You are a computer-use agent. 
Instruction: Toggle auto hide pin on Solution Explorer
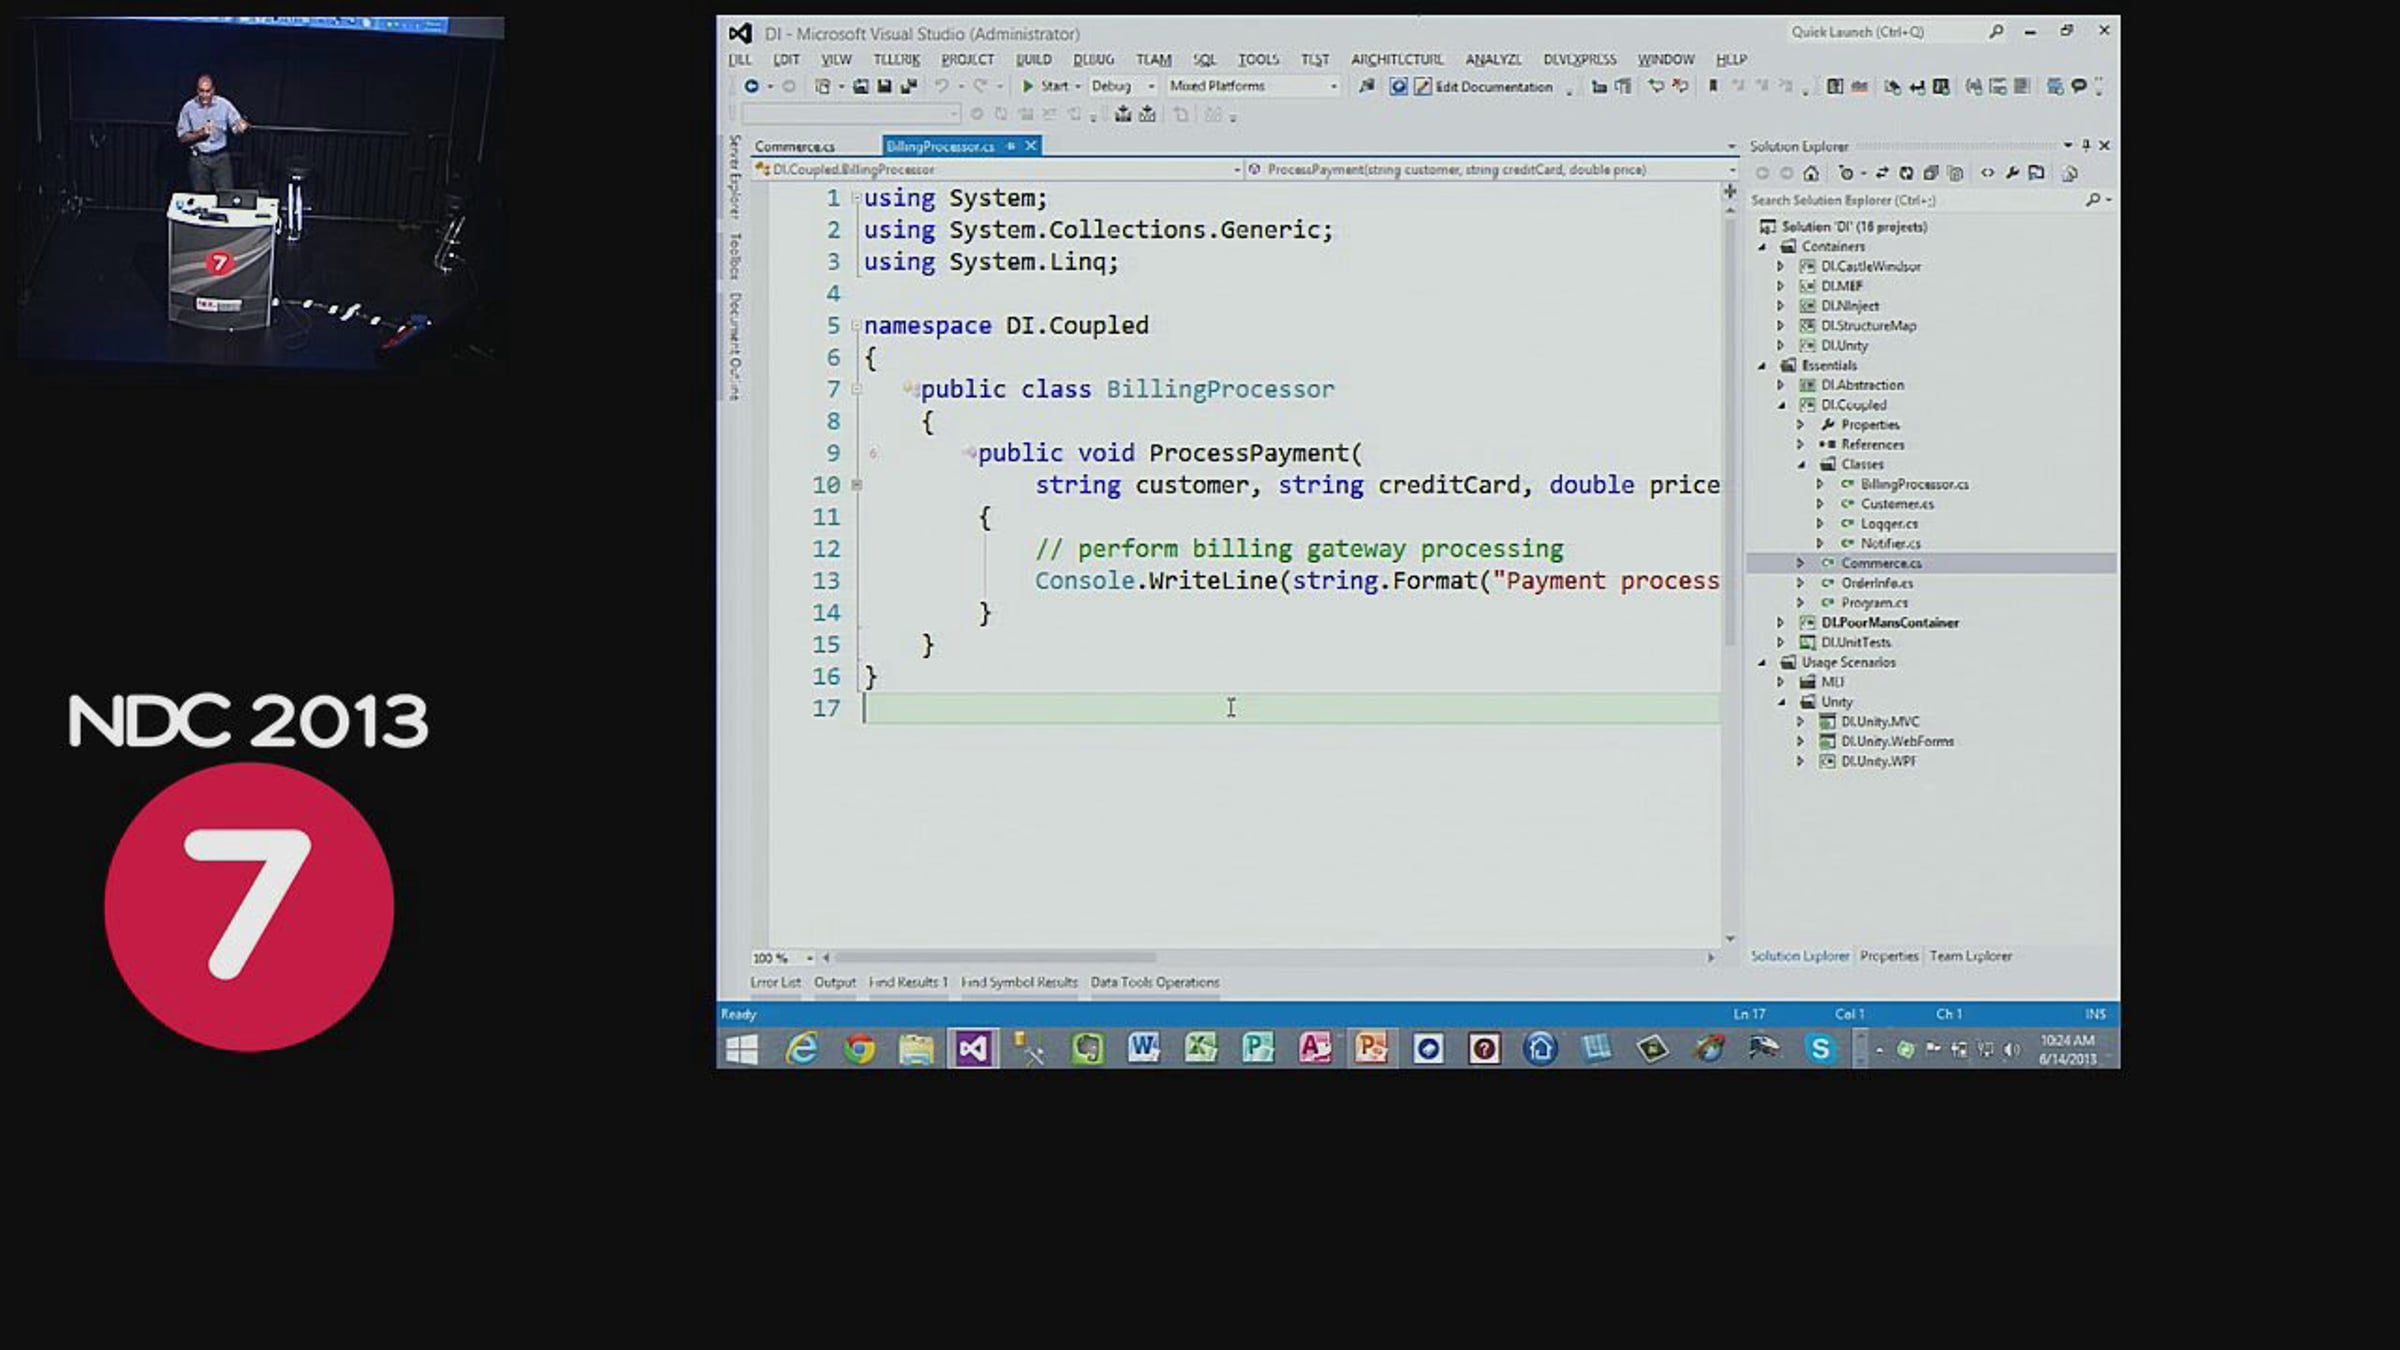point(2086,146)
